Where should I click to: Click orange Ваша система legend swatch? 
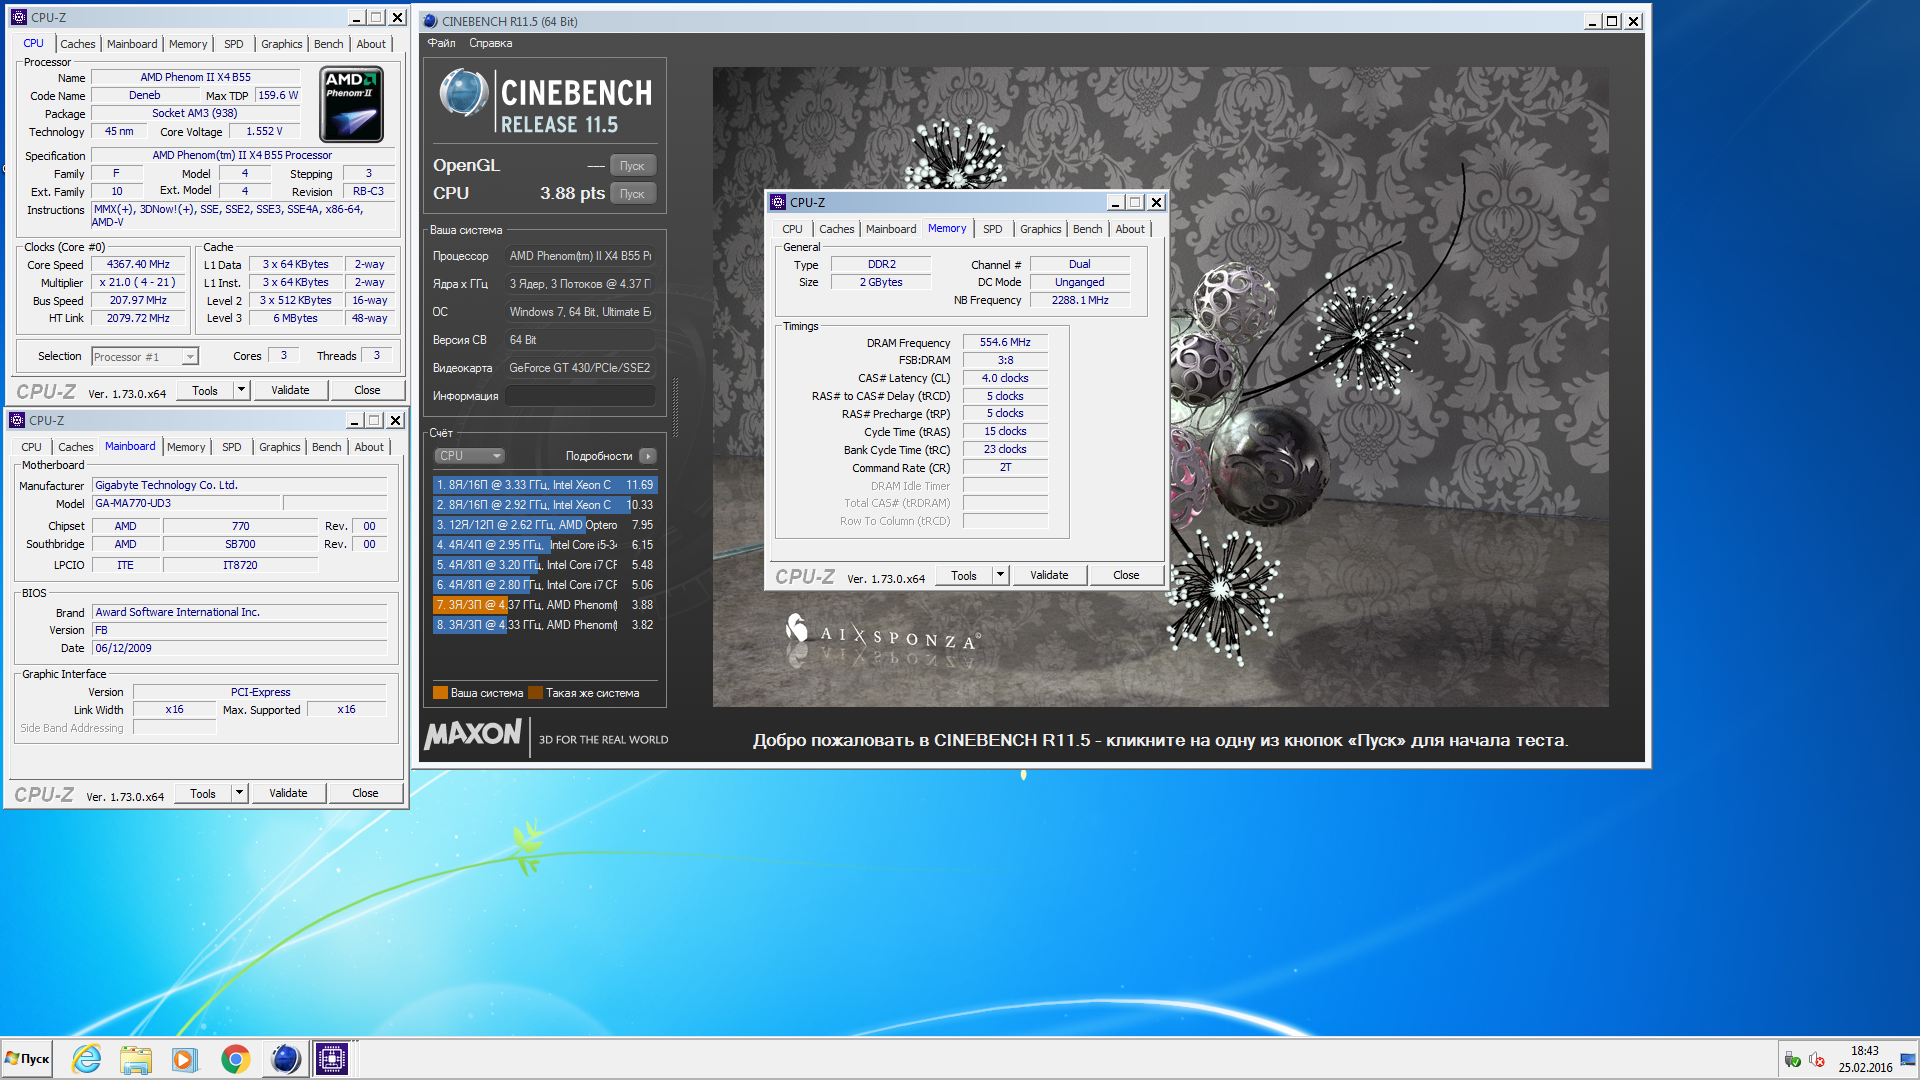tap(440, 692)
